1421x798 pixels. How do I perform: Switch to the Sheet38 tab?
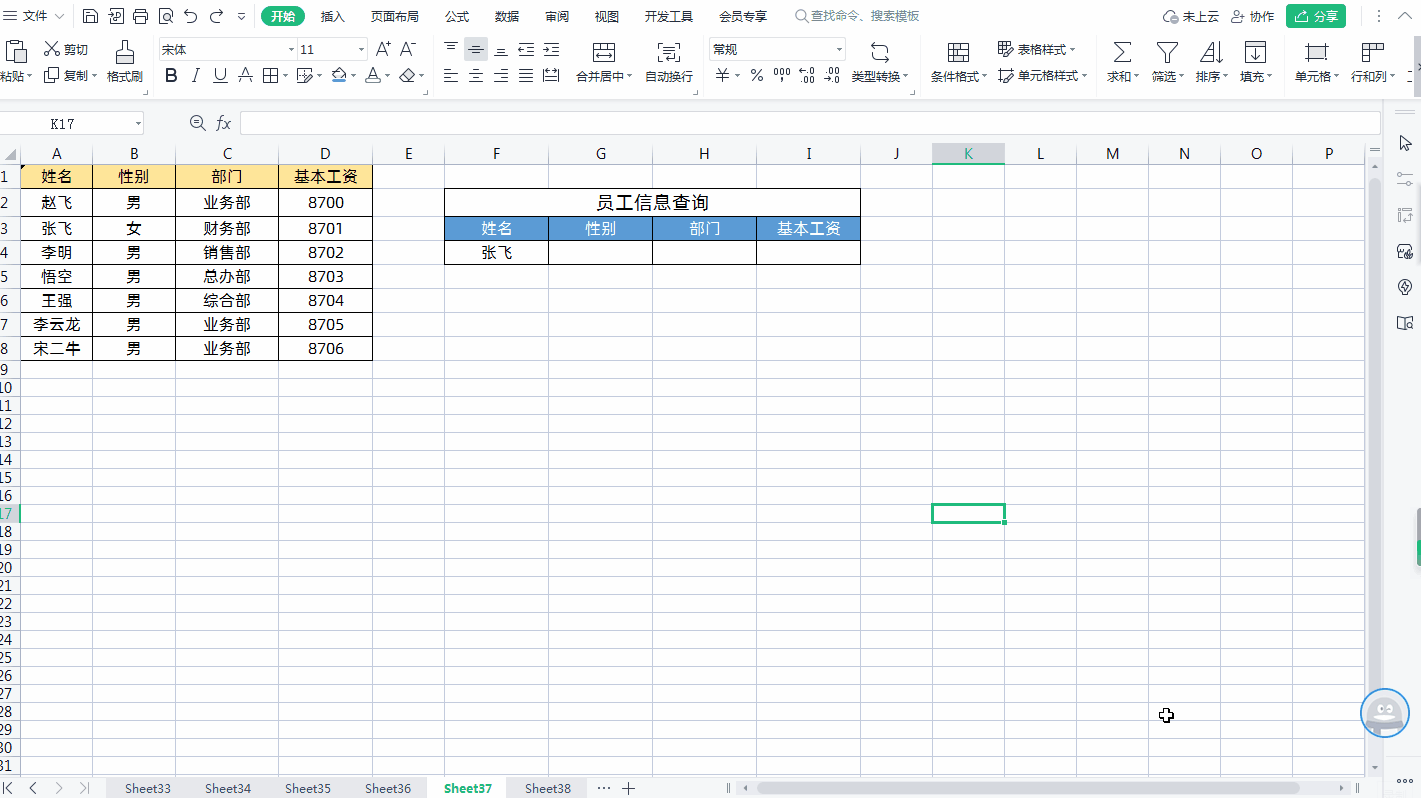[548, 788]
